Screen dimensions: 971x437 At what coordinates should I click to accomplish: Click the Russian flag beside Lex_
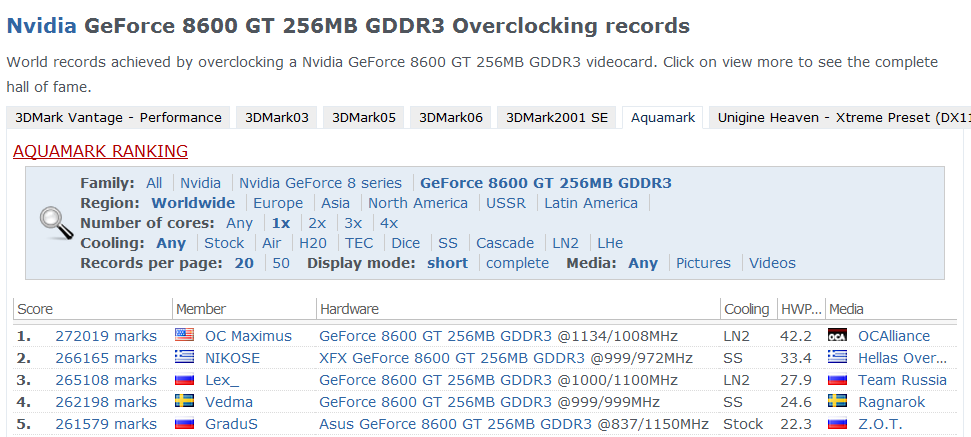(x=185, y=380)
